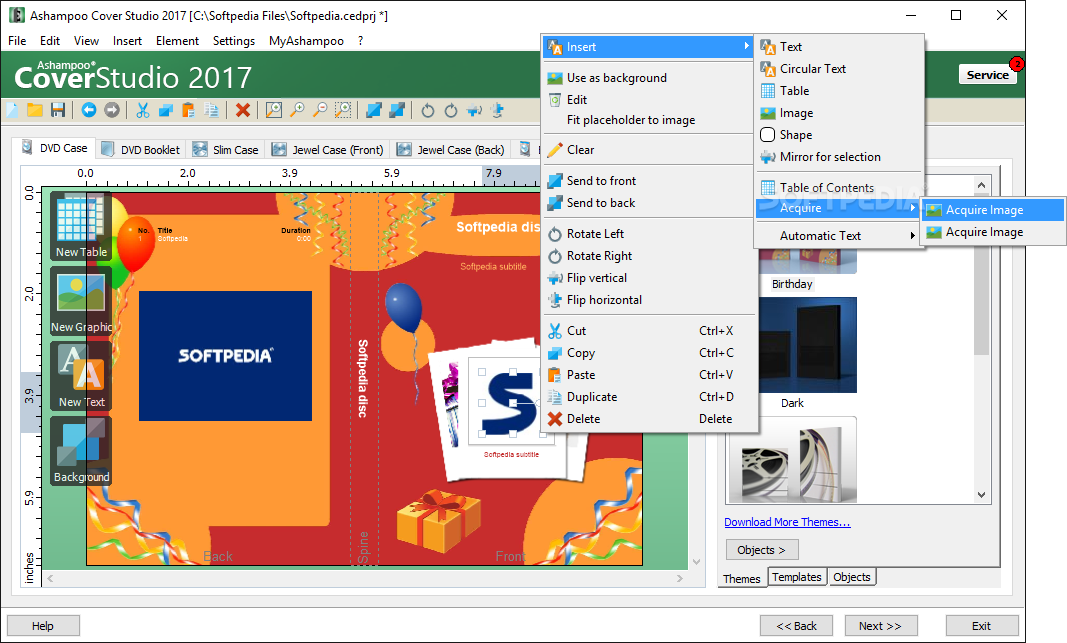Choose Shape in the Insert submenu

(x=839, y=135)
